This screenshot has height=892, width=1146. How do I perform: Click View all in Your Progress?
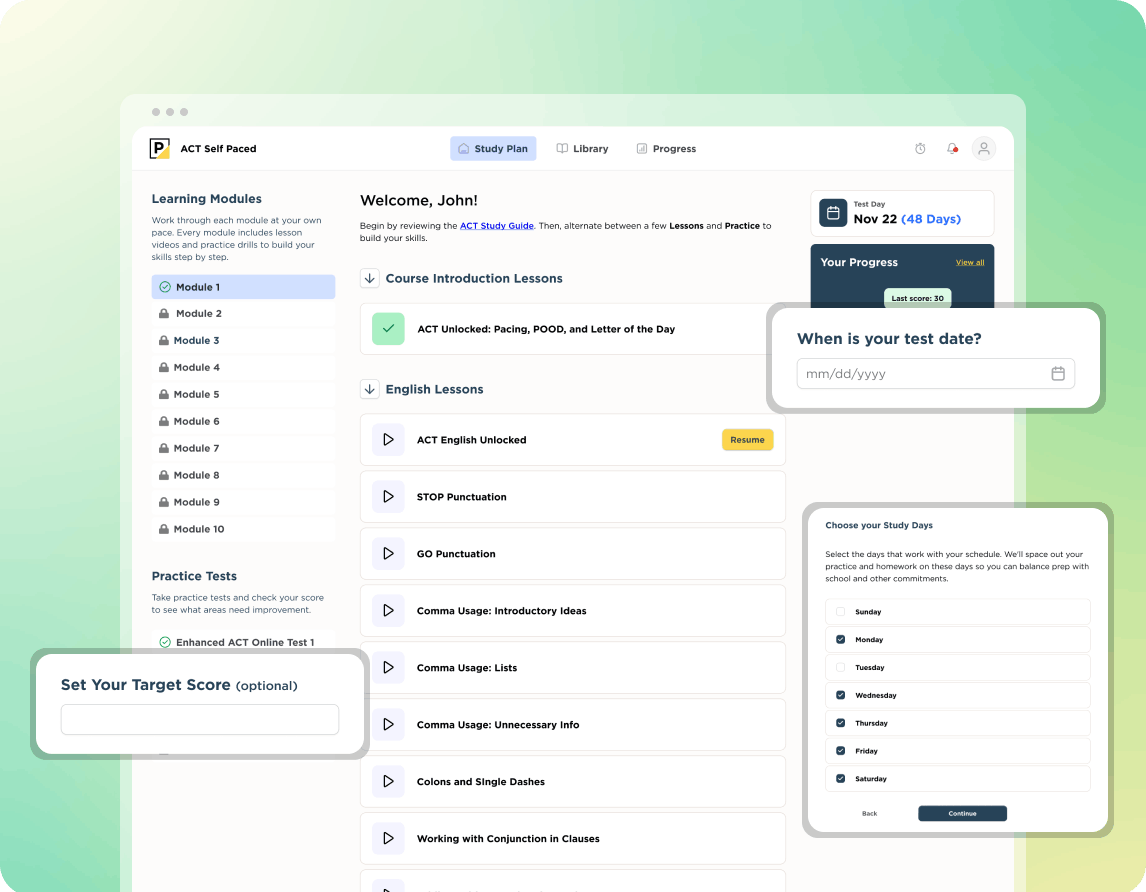970,262
